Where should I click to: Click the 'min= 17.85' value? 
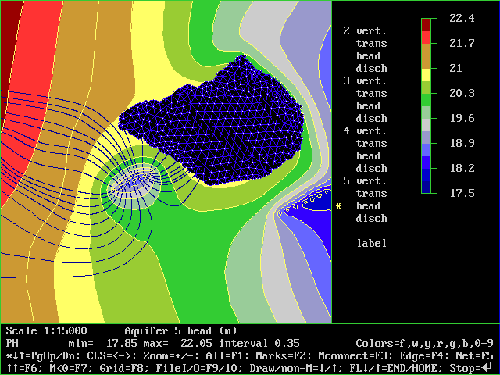tap(103, 343)
